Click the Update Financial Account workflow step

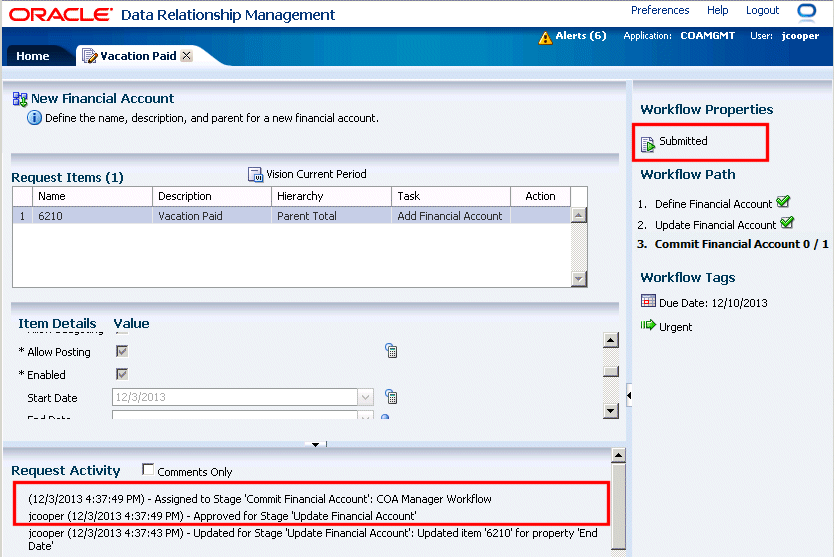click(715, 225)
